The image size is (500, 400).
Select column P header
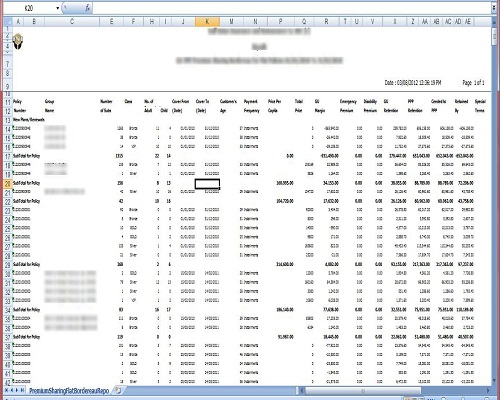tap(280, 22)
